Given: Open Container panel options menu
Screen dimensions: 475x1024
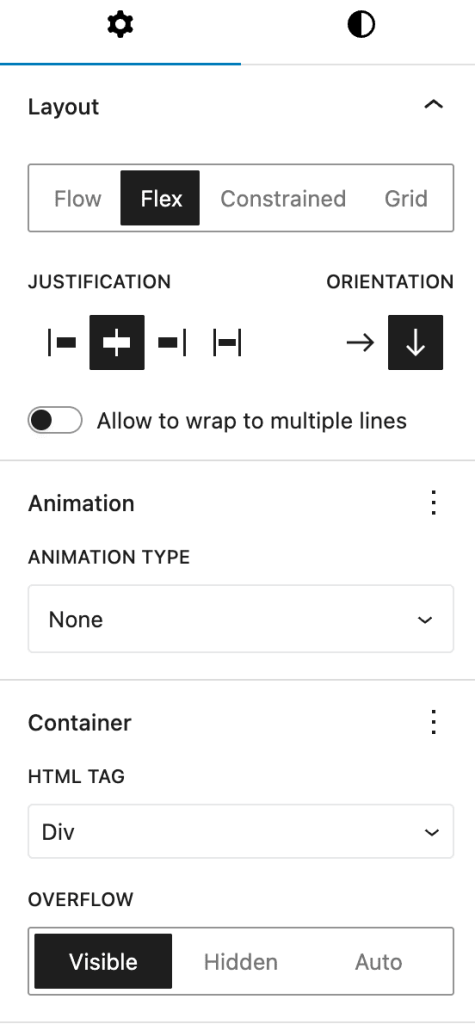Looking at the screenshot, I should click(433, 722).
